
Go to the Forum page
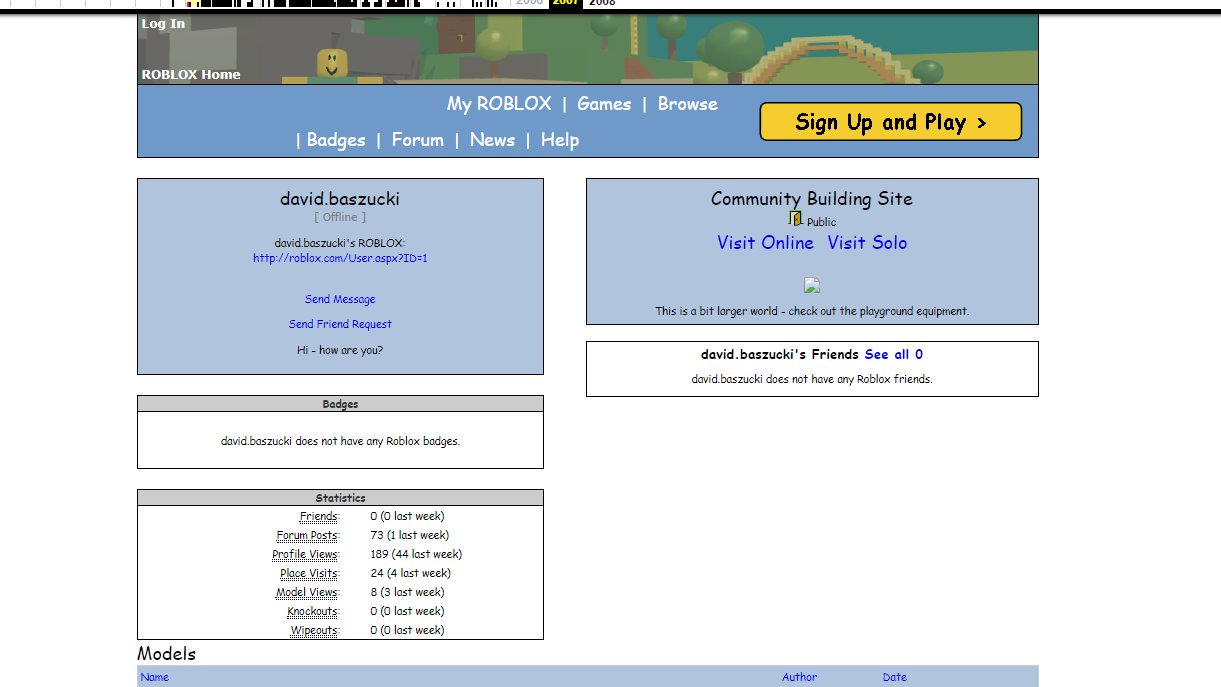click(x=417, y=140)
